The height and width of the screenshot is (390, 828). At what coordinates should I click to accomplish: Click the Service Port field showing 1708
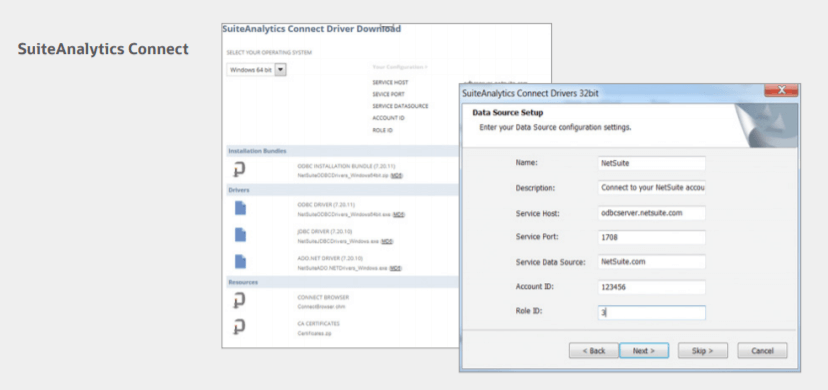[x=652, y=237]
